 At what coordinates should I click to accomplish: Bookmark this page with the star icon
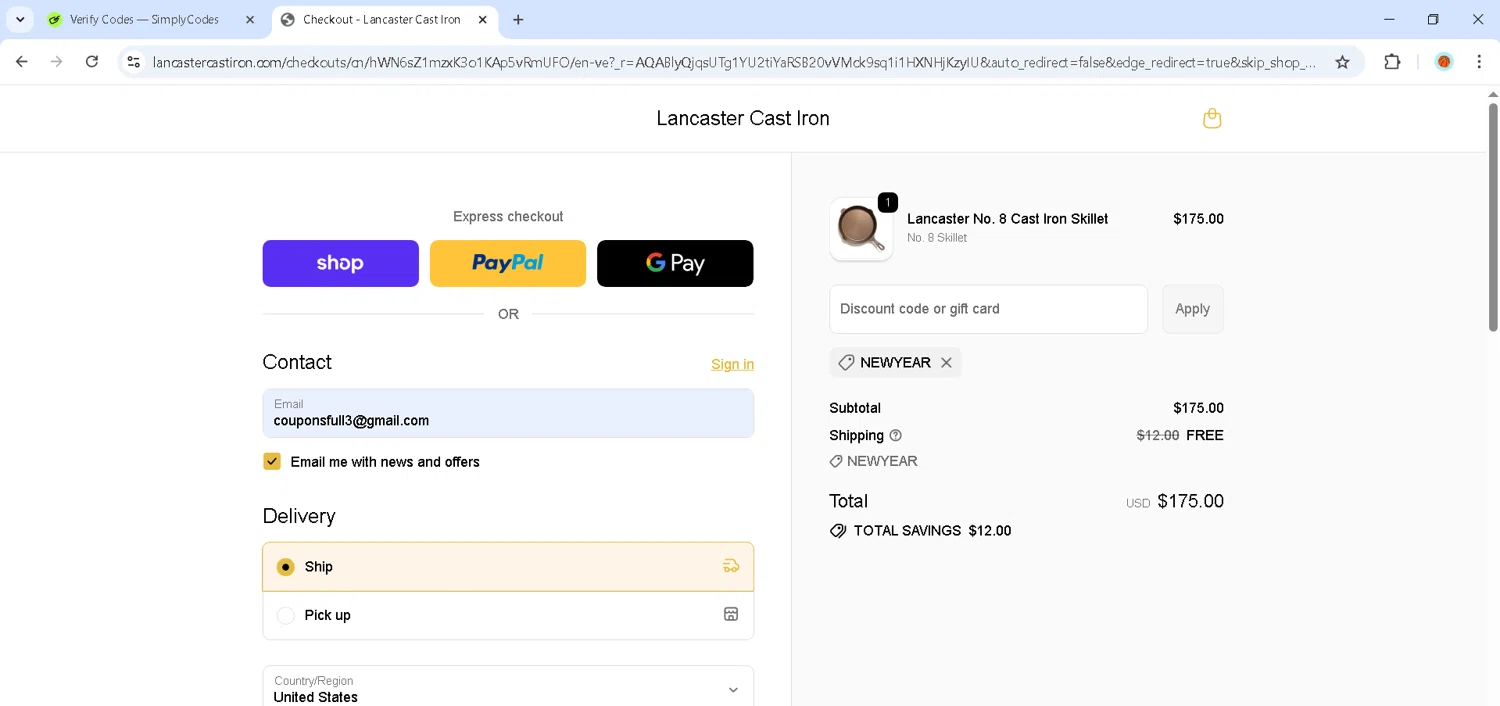tap(1342, 62)
